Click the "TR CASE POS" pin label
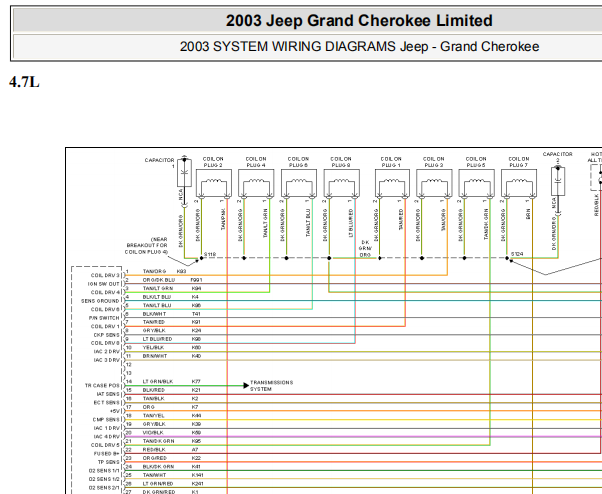 (103, 385)
